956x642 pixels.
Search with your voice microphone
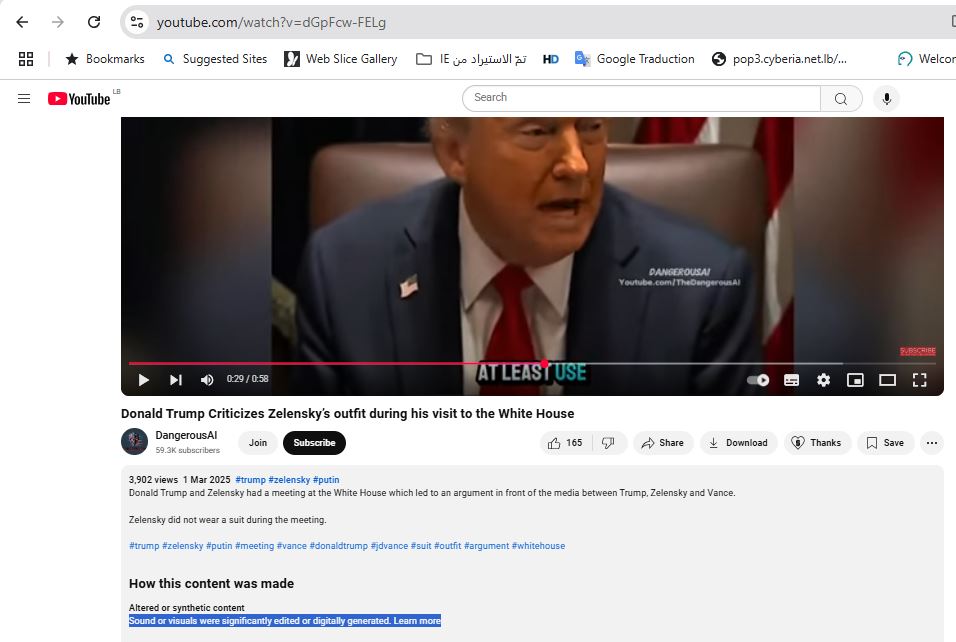click(x=886, y=98)
